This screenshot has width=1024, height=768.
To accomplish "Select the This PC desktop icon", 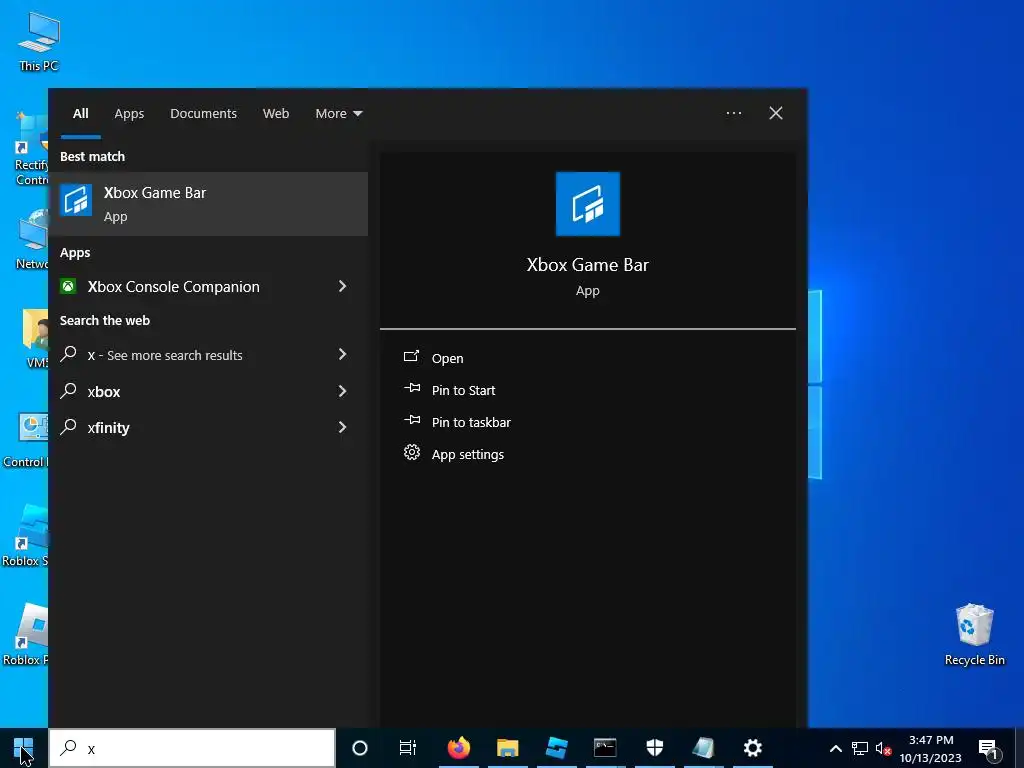I will pos(39,41).
